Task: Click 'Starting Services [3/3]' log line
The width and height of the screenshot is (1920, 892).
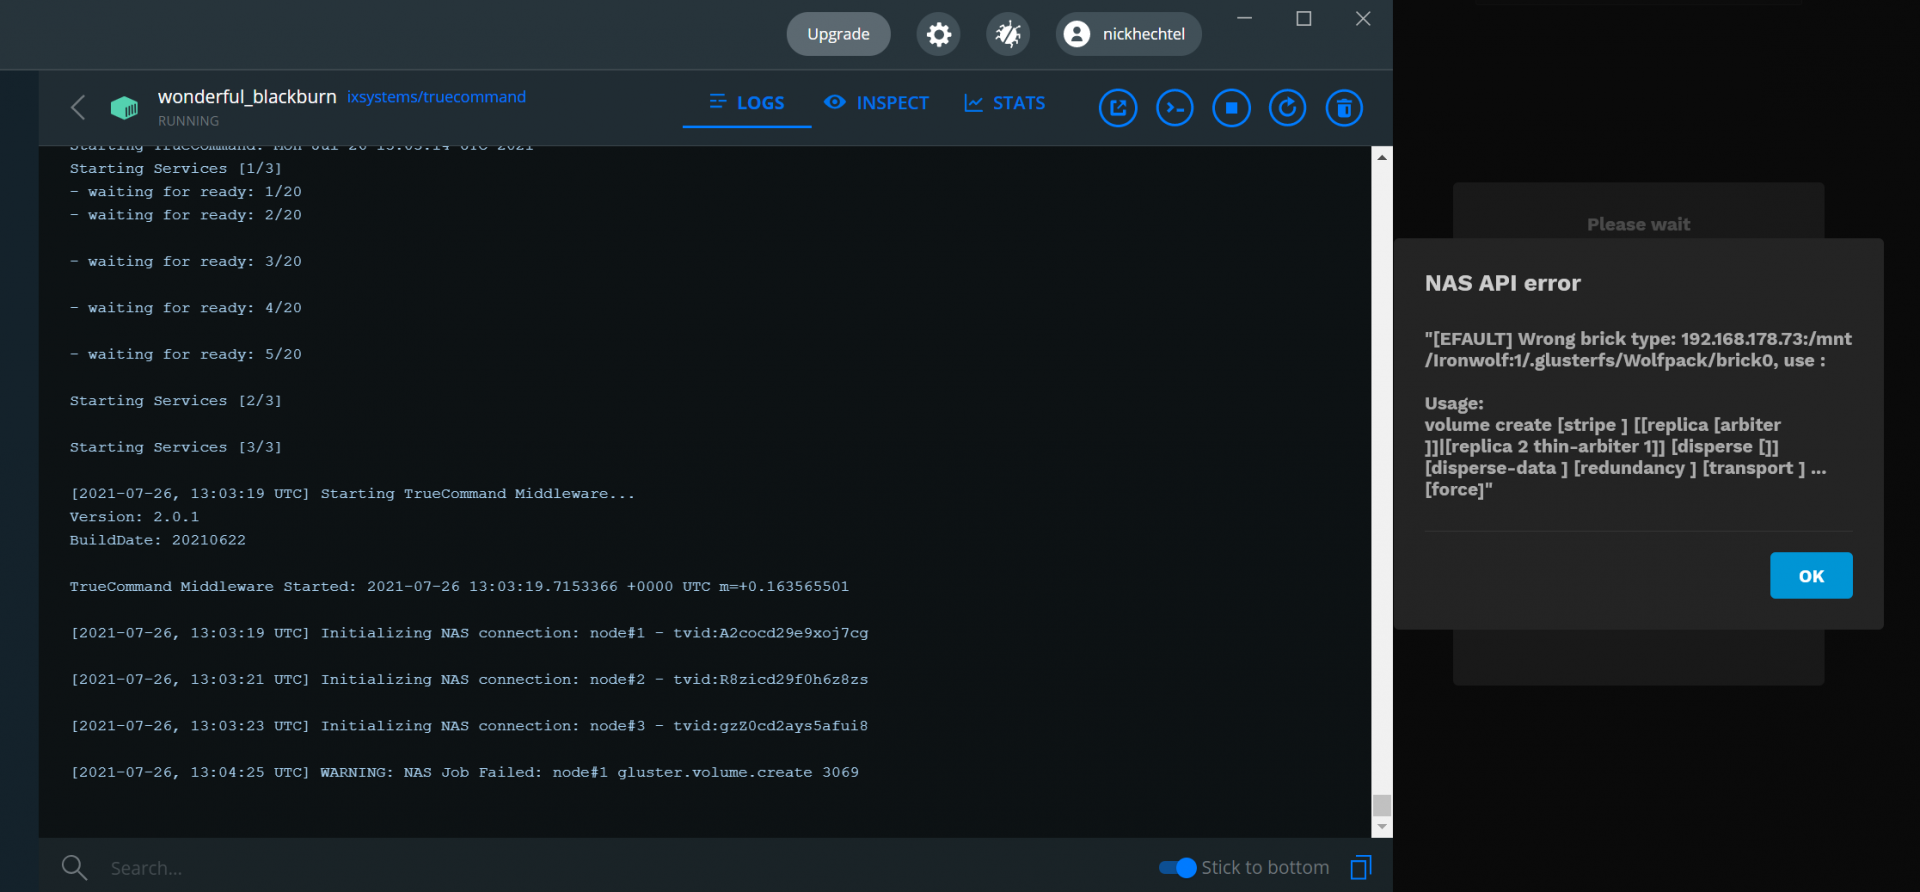Action: [x=176, y=447]
